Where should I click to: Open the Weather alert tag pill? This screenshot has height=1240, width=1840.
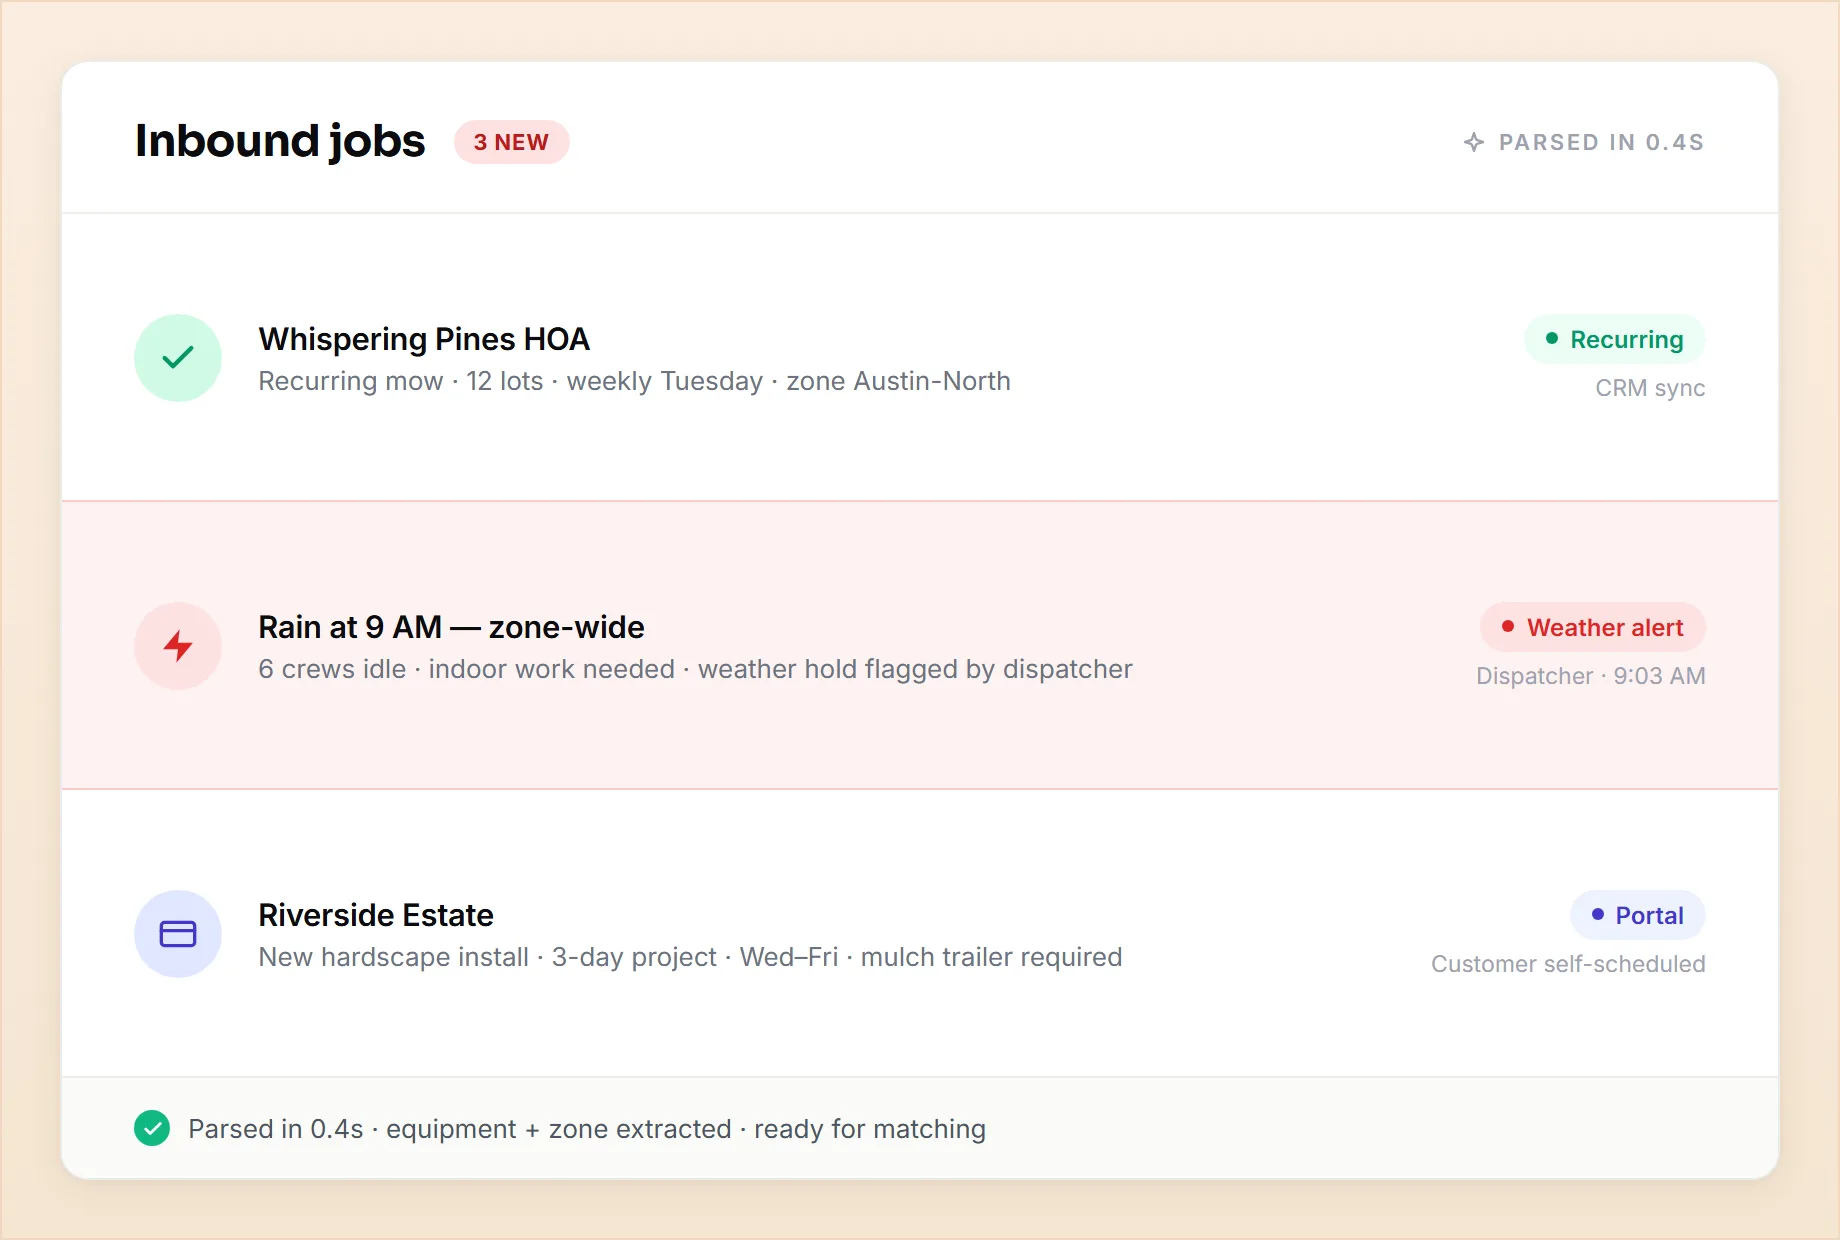click(x=1592, y=627)
